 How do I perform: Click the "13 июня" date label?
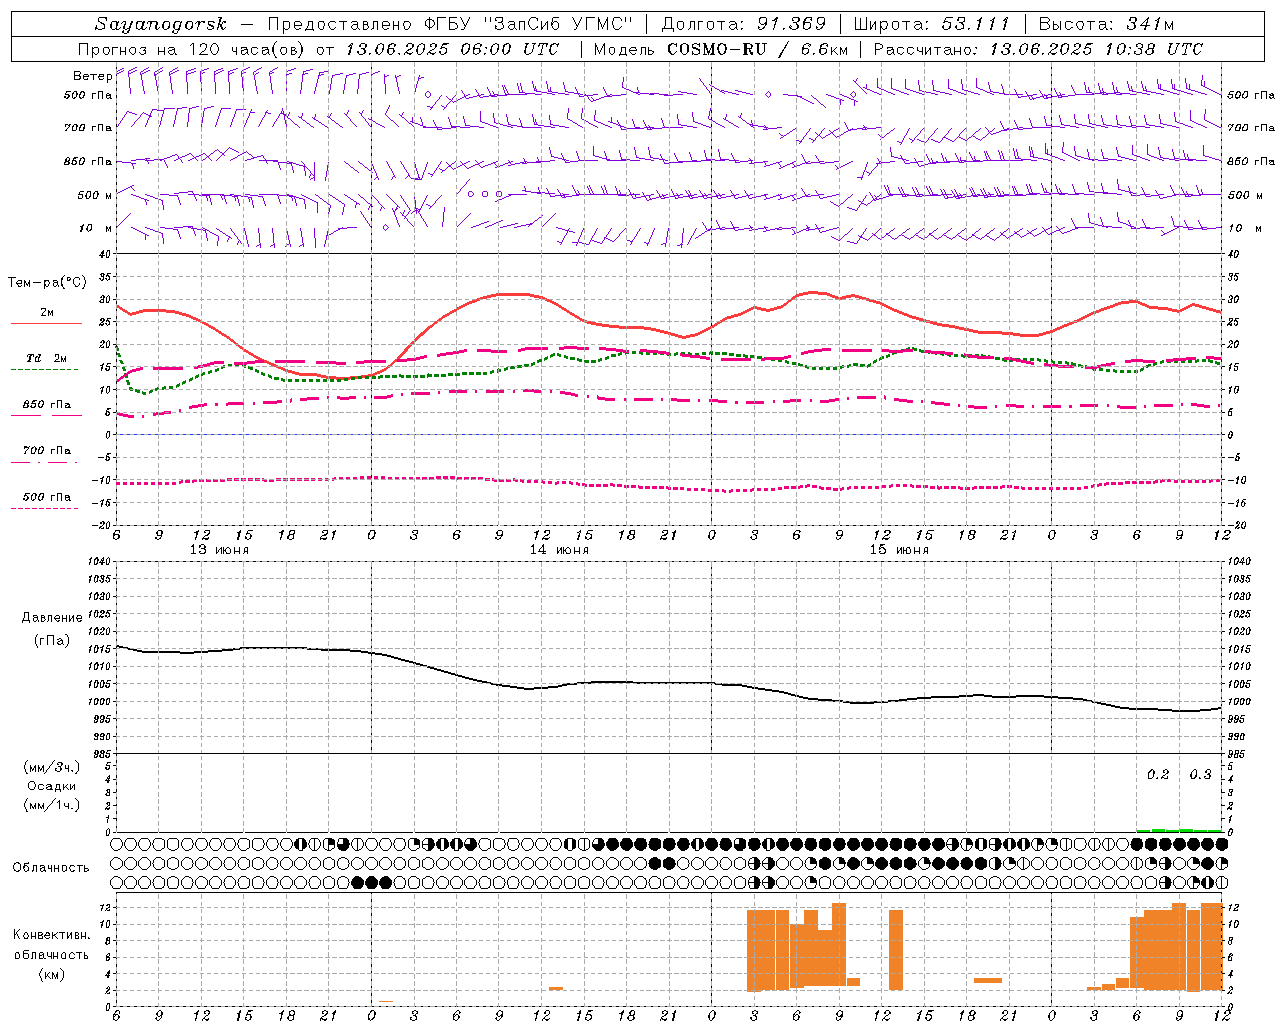click(x=220, y=550)
